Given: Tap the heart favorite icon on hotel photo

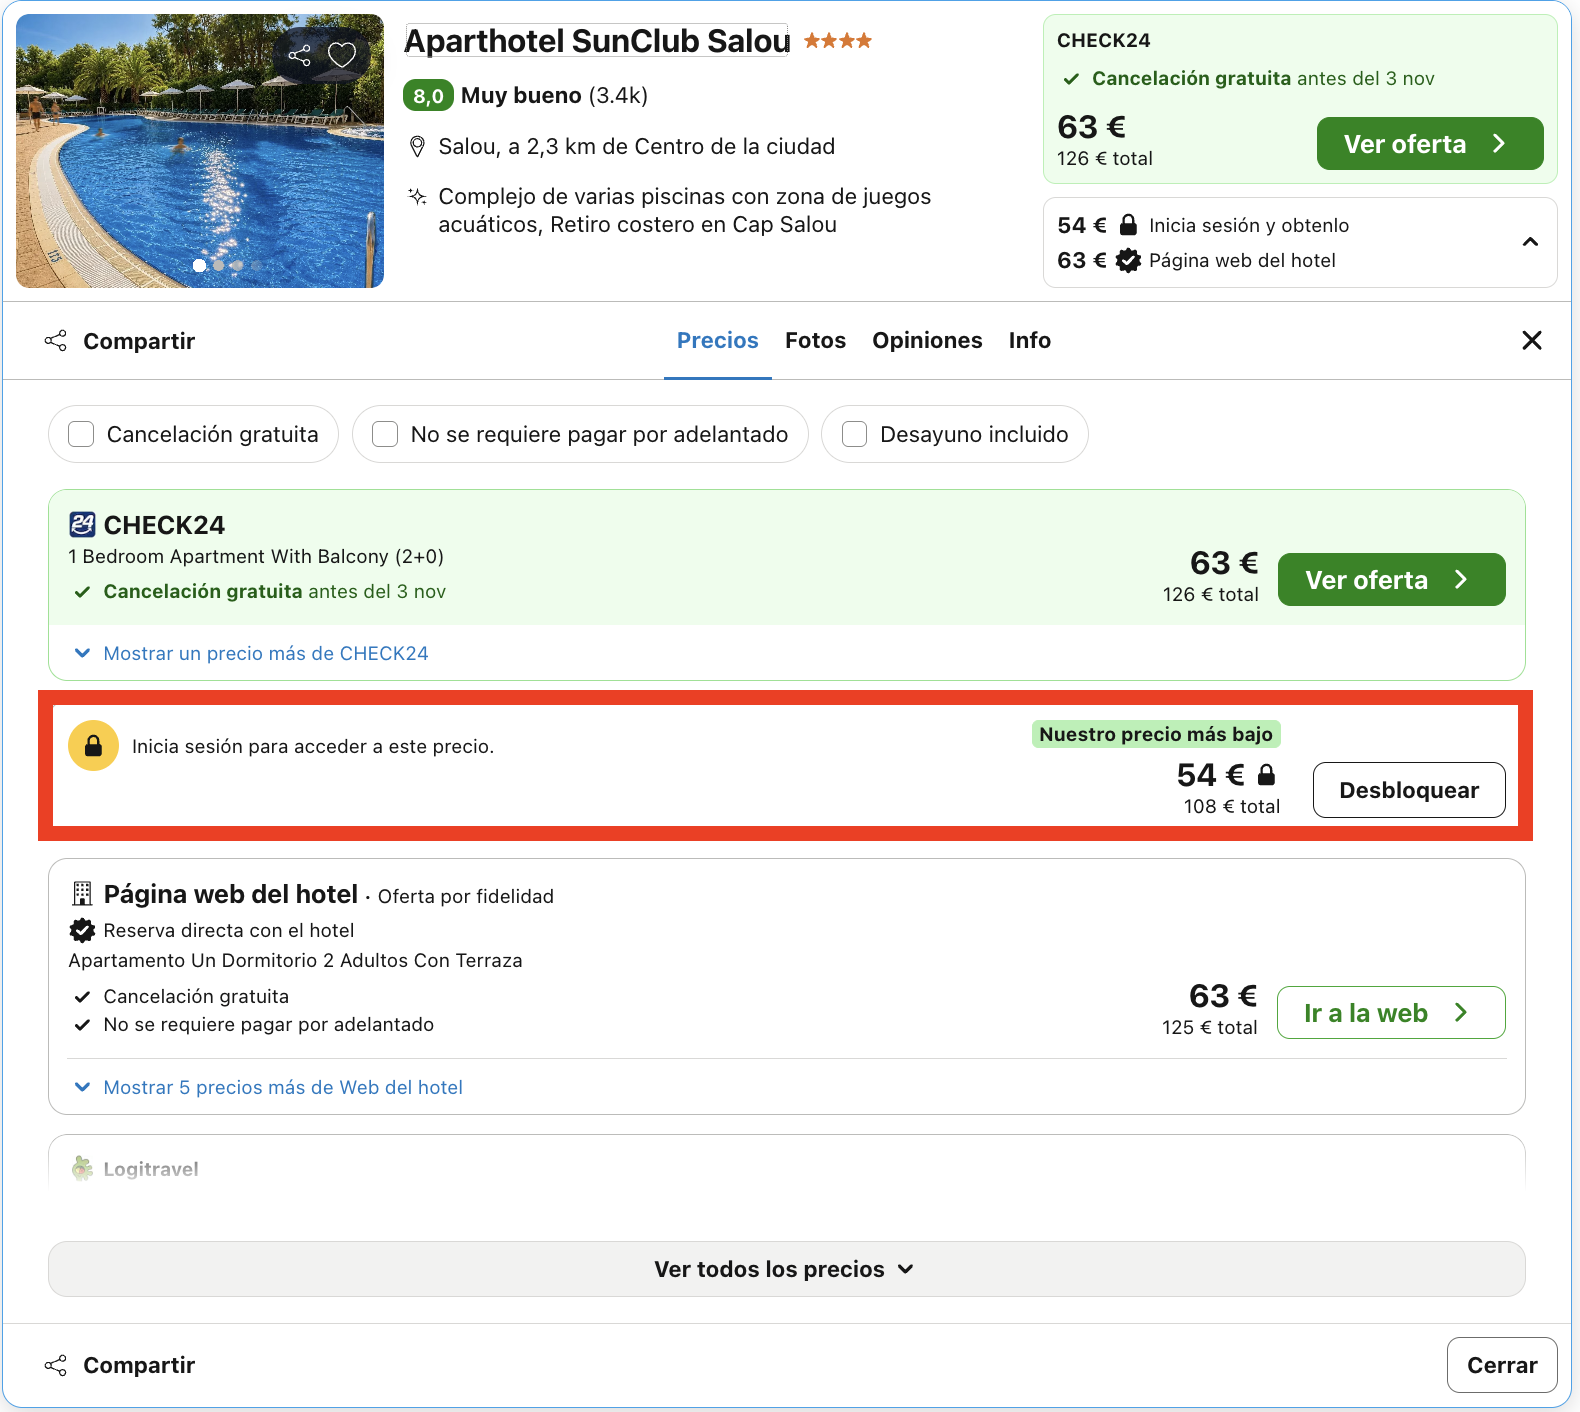Looking at the screenshot, I should (342, 55).
